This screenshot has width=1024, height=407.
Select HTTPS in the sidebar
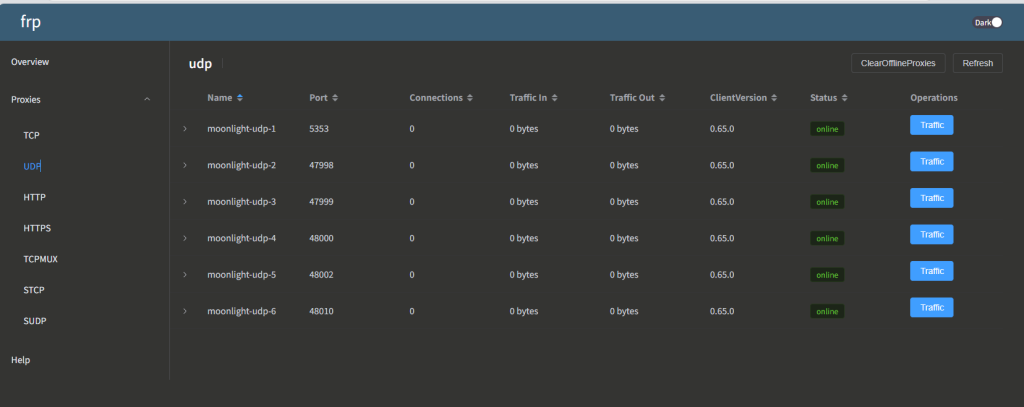(x=37, y=228)
